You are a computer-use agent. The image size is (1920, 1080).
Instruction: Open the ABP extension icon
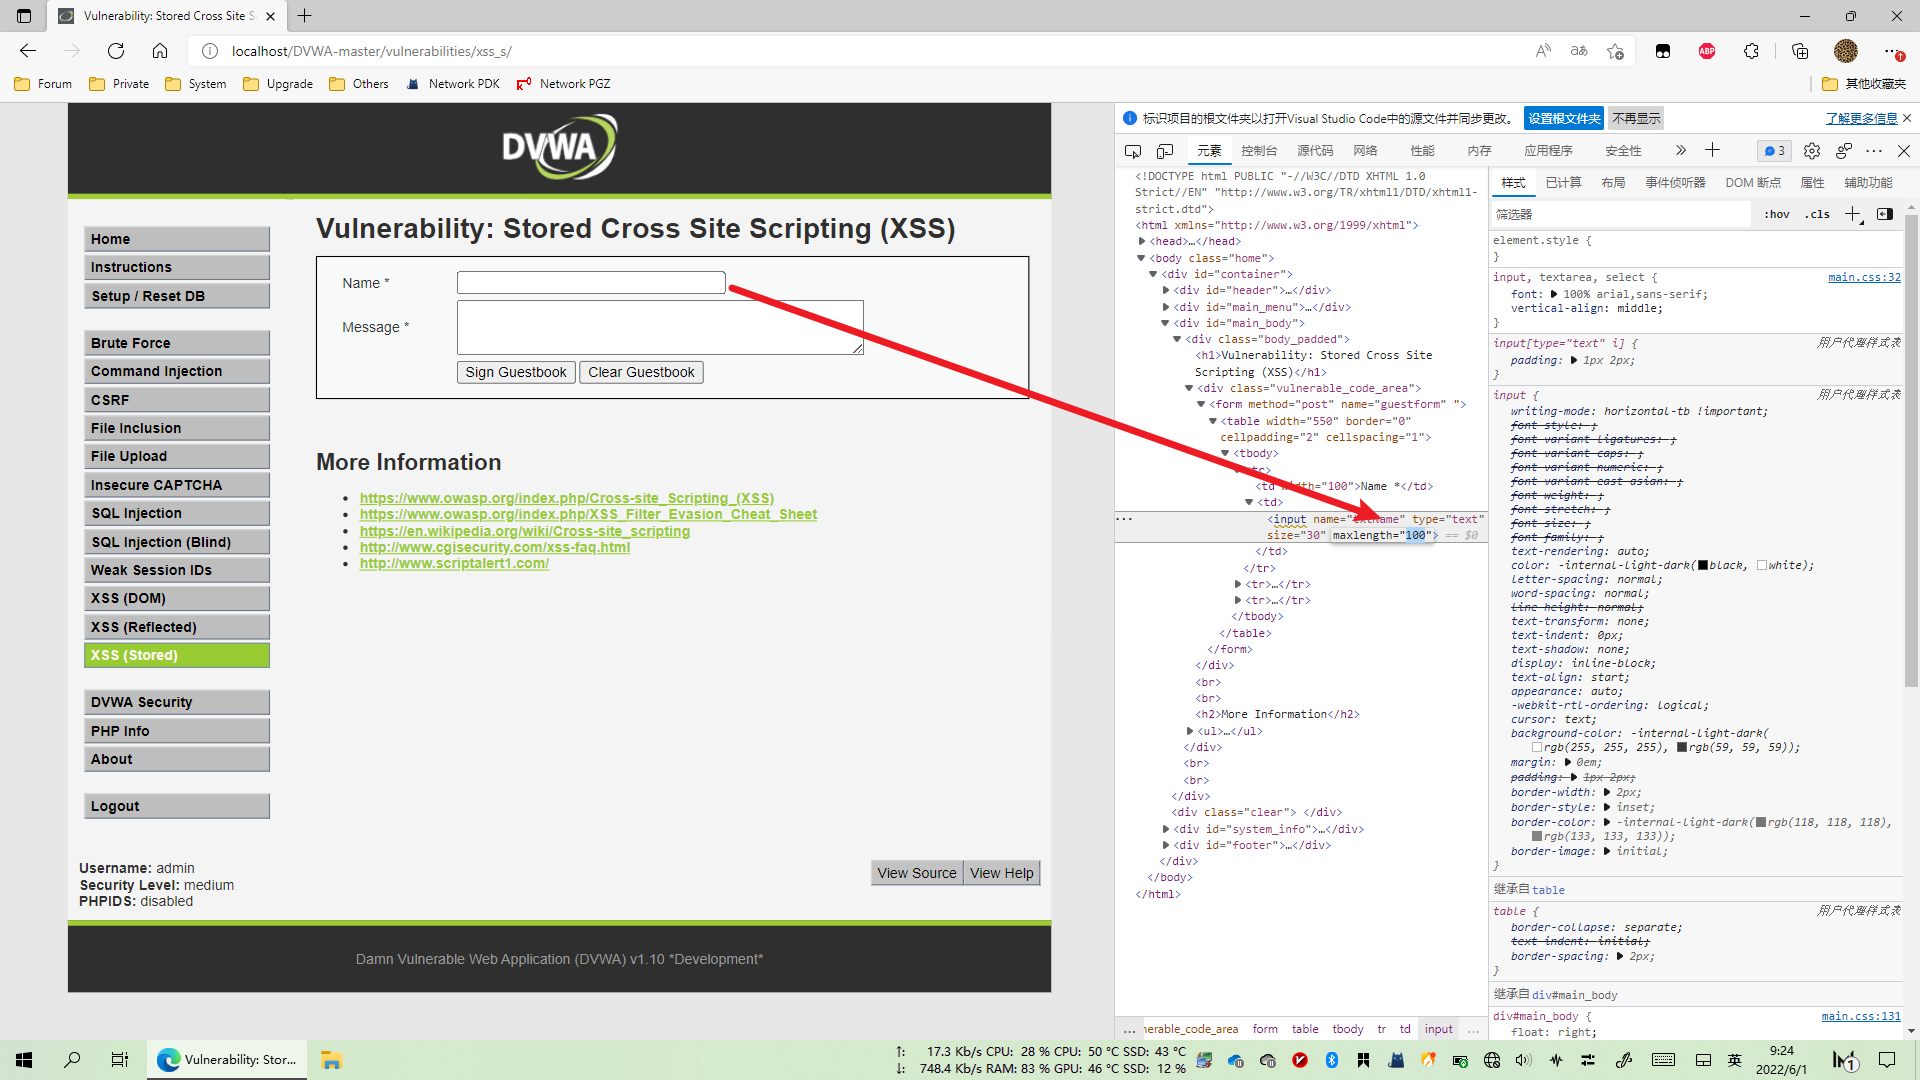[x=1707, y=51]
